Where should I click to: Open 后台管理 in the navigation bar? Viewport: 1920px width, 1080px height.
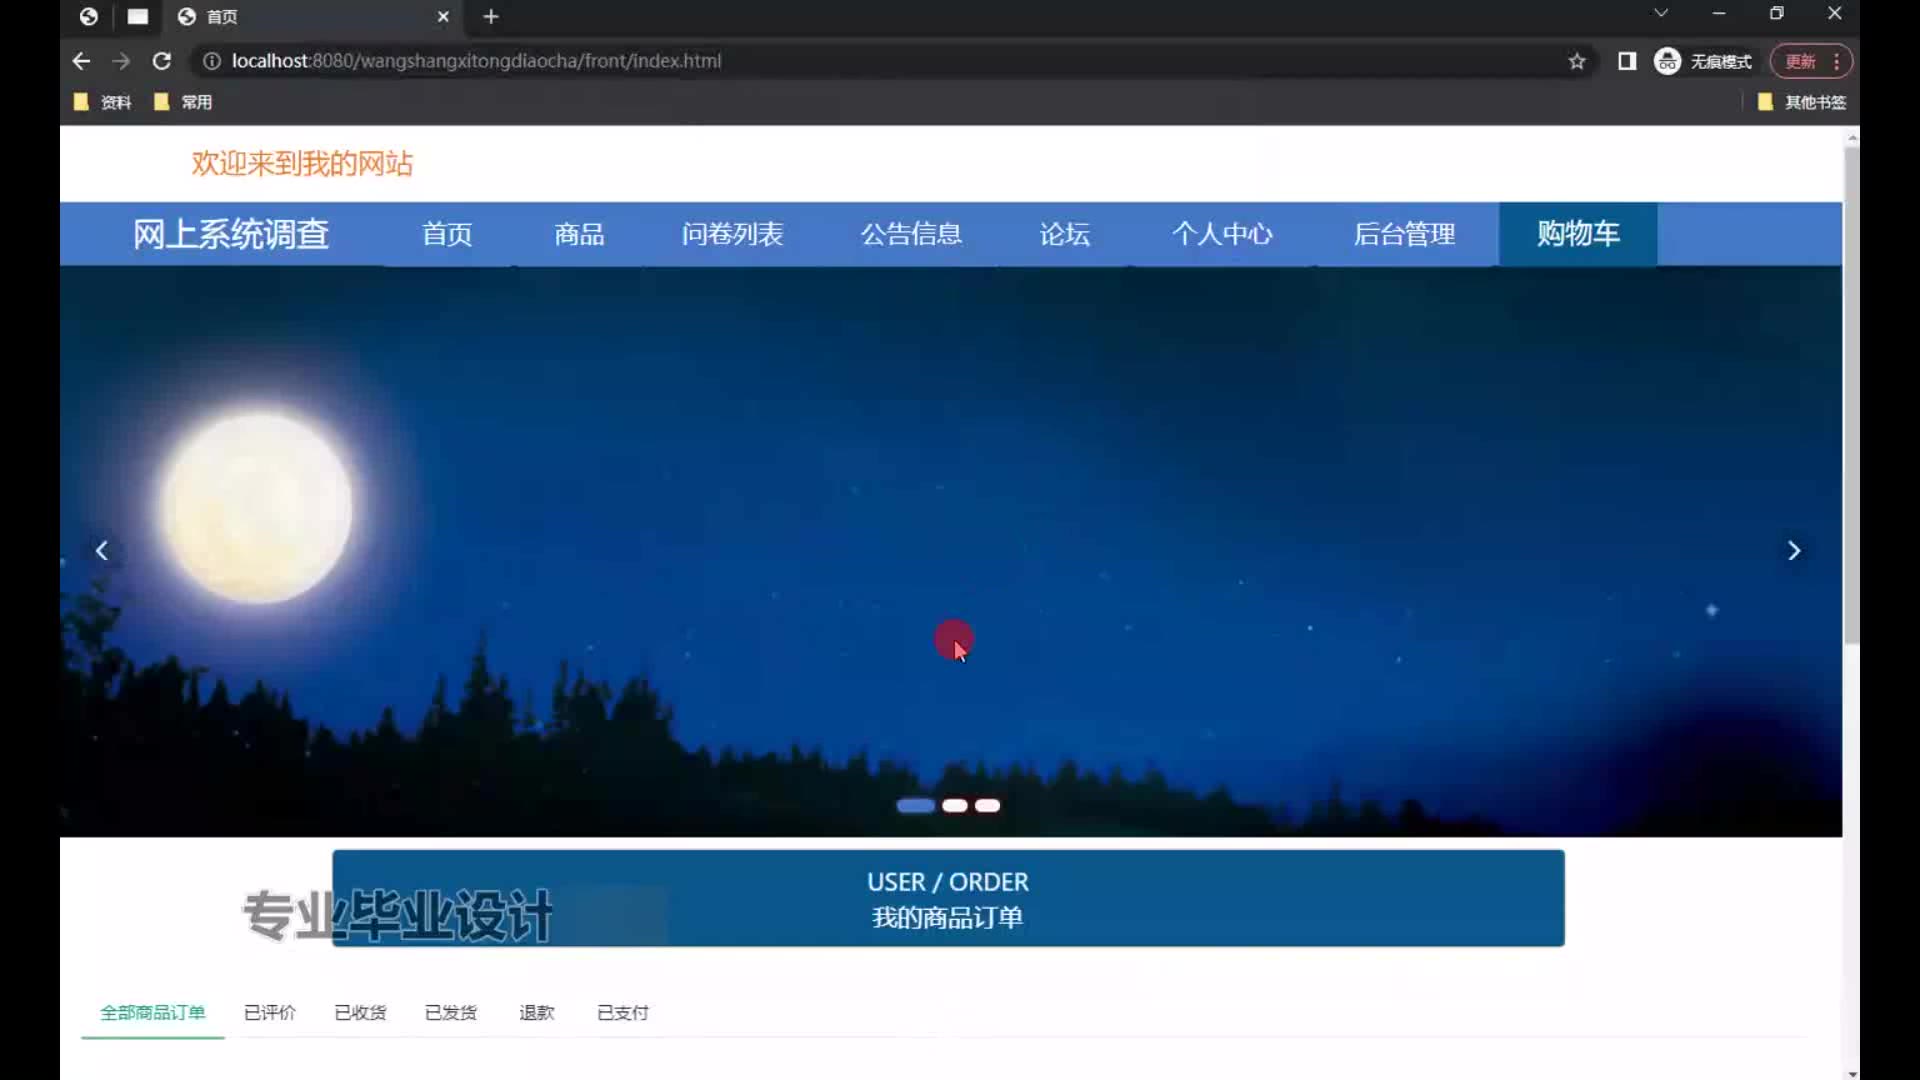pos(1404,234)
